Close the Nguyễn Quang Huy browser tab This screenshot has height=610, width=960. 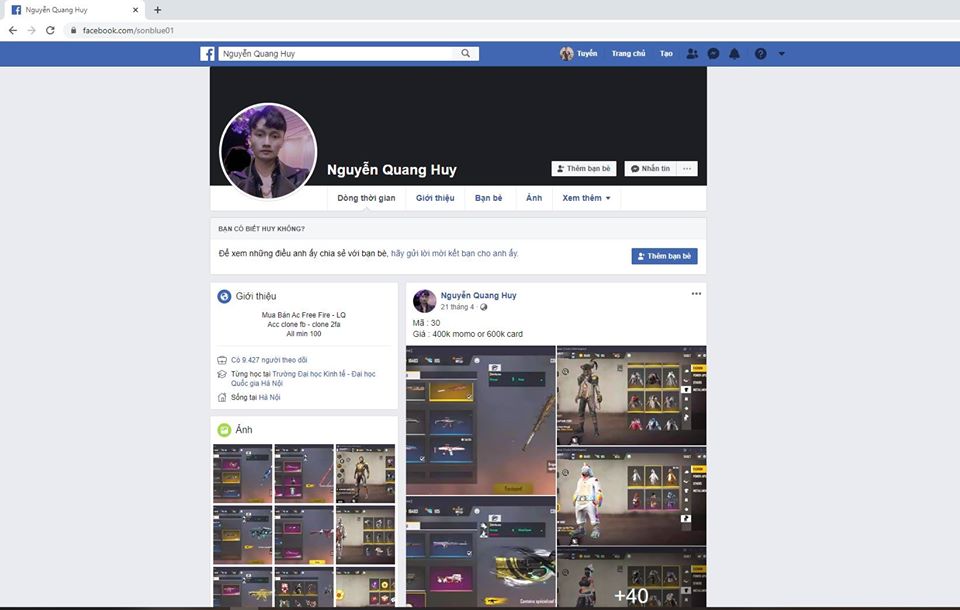[135, 10]
